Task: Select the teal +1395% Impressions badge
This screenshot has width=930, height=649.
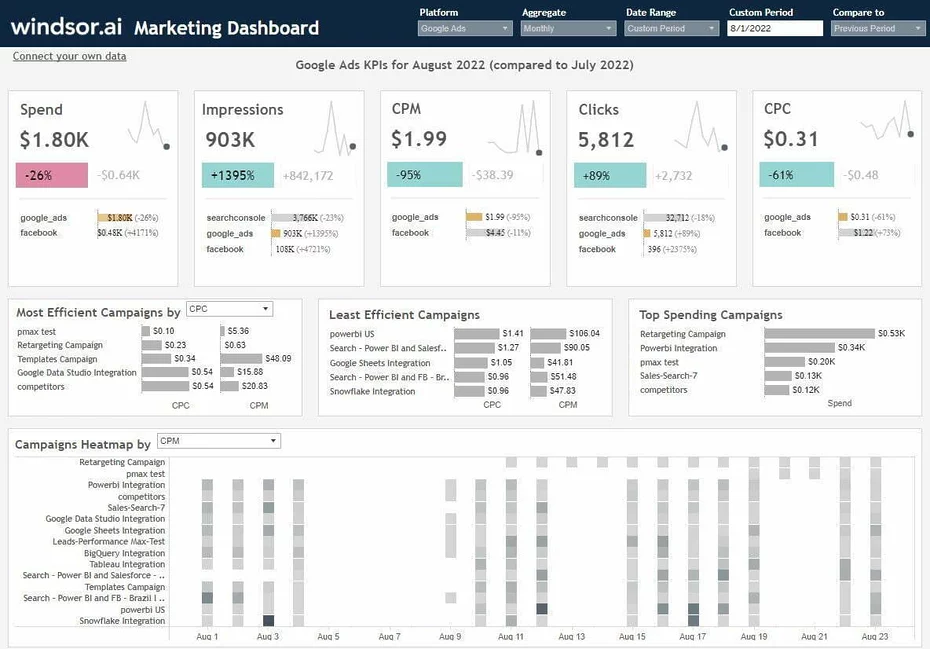Action: pyautogui.click(x=238, y=176)
